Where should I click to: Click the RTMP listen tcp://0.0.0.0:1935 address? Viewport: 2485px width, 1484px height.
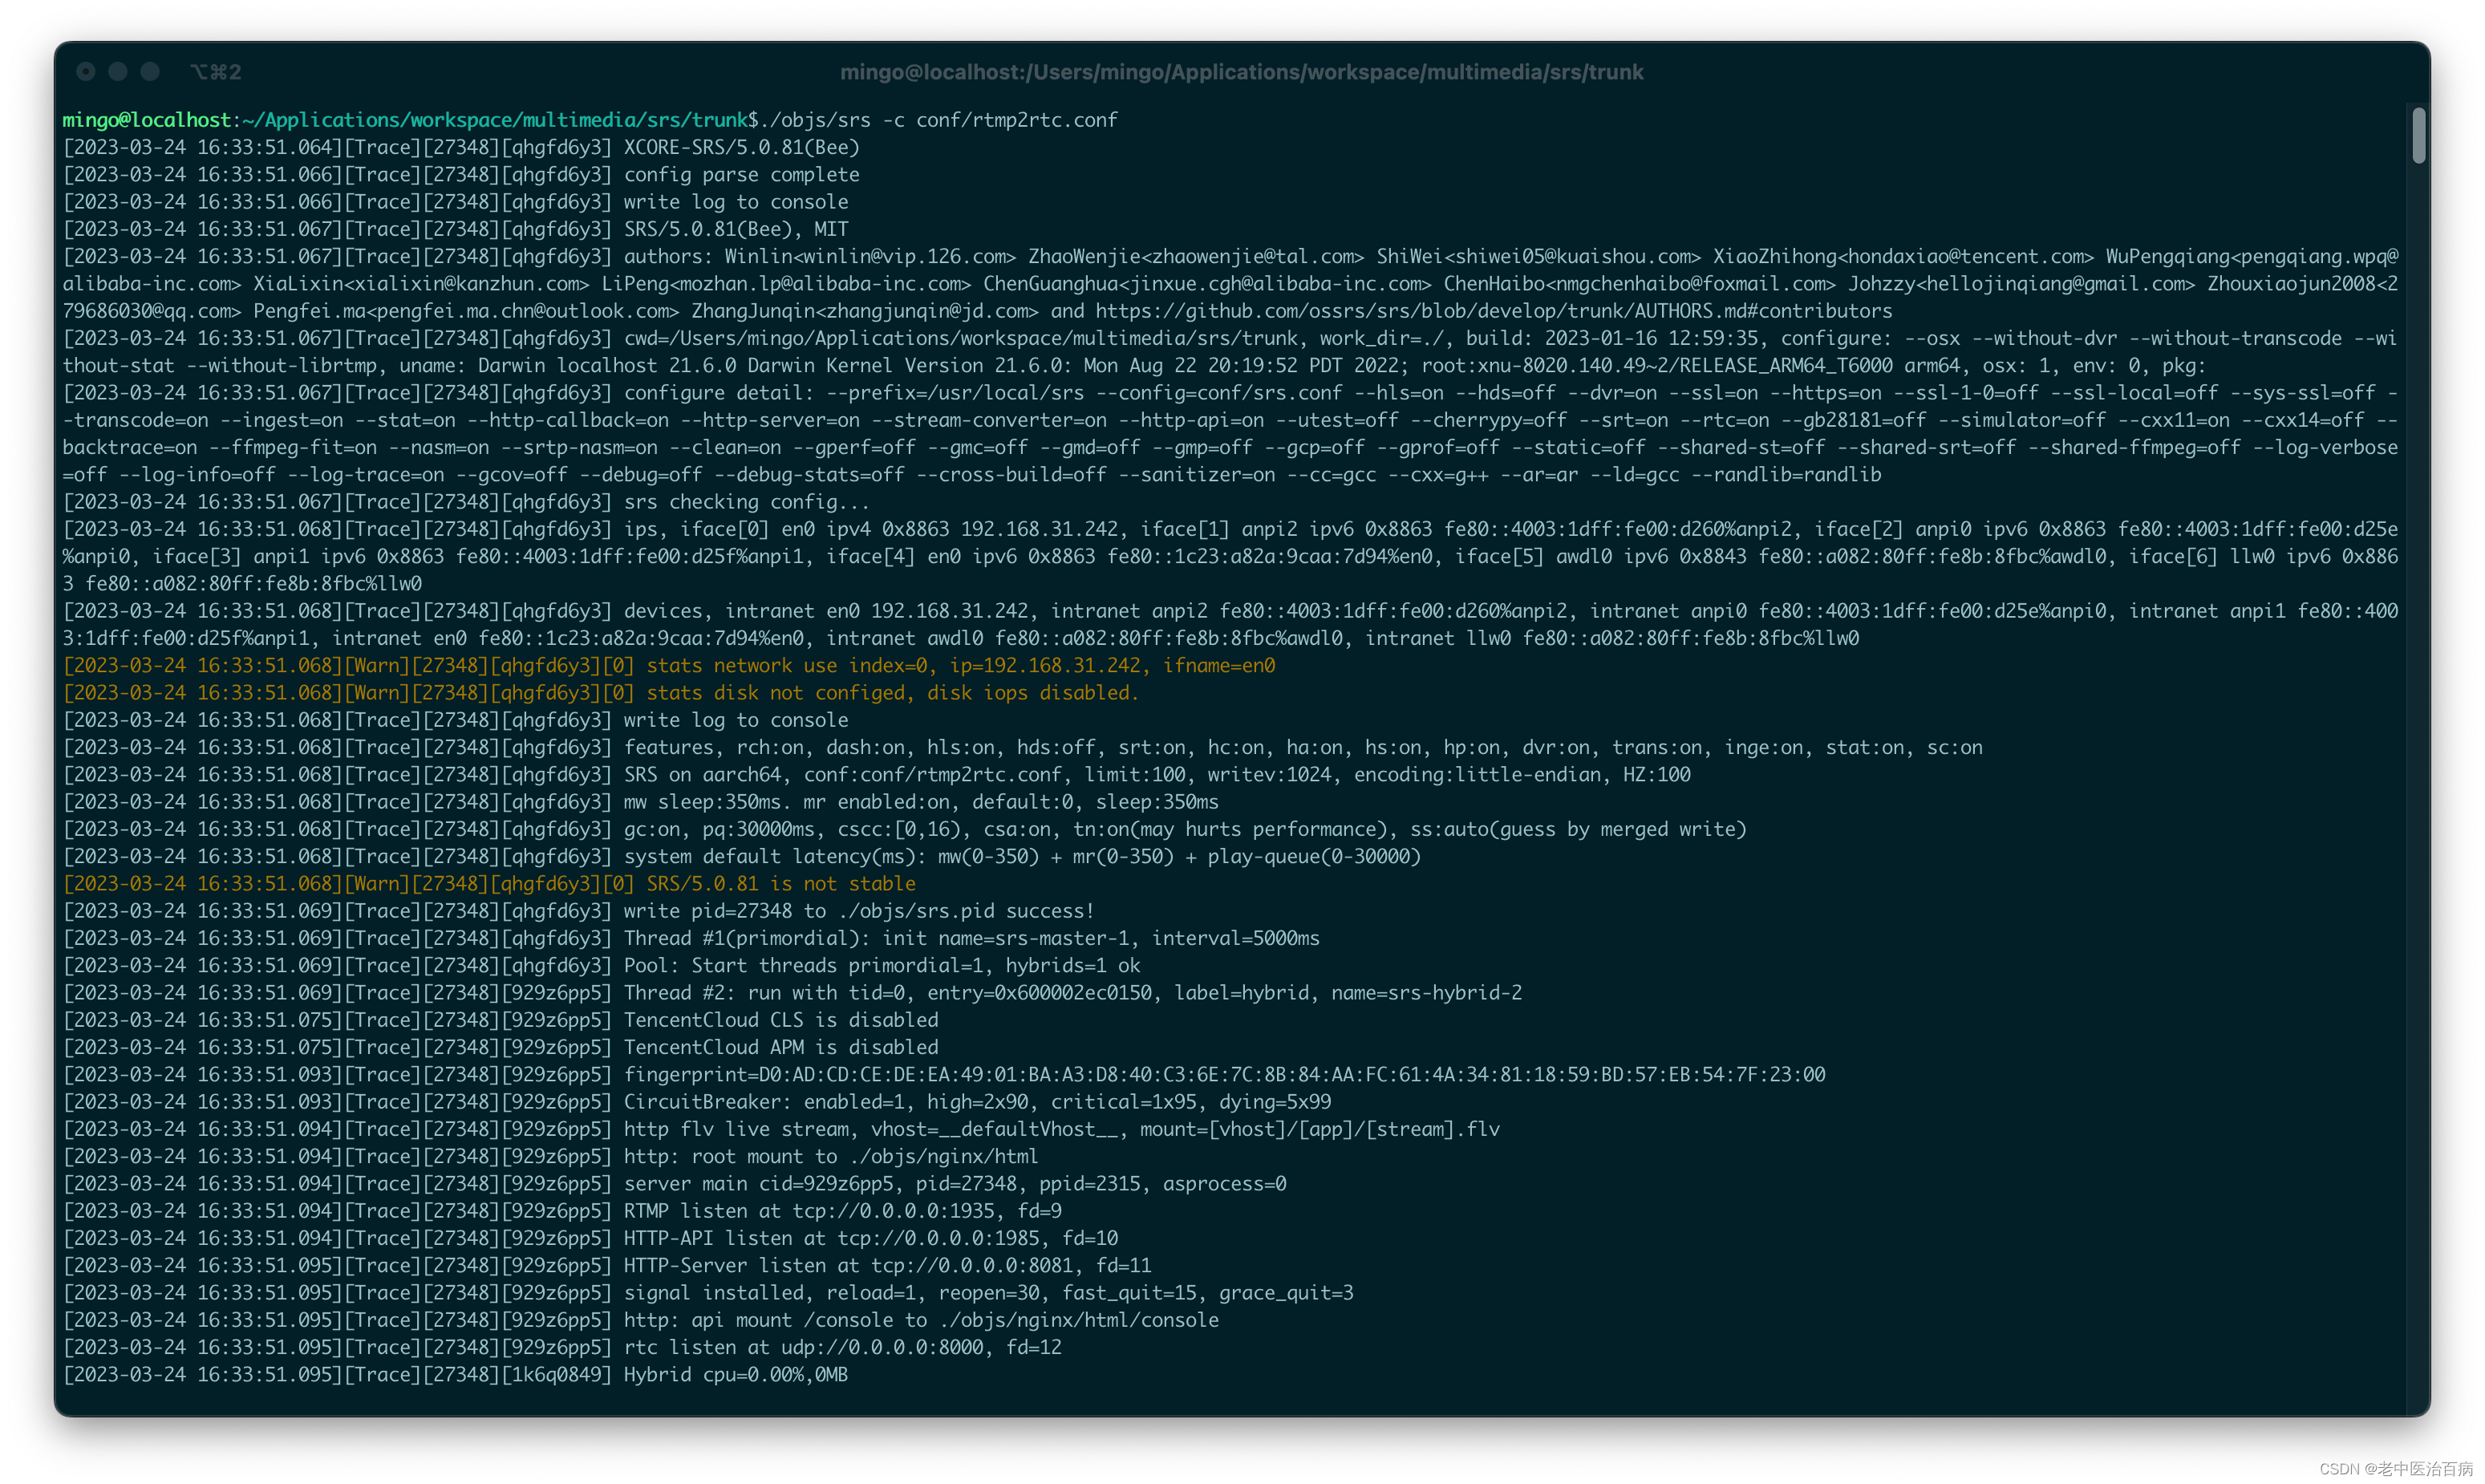[x=895, y=1211]
